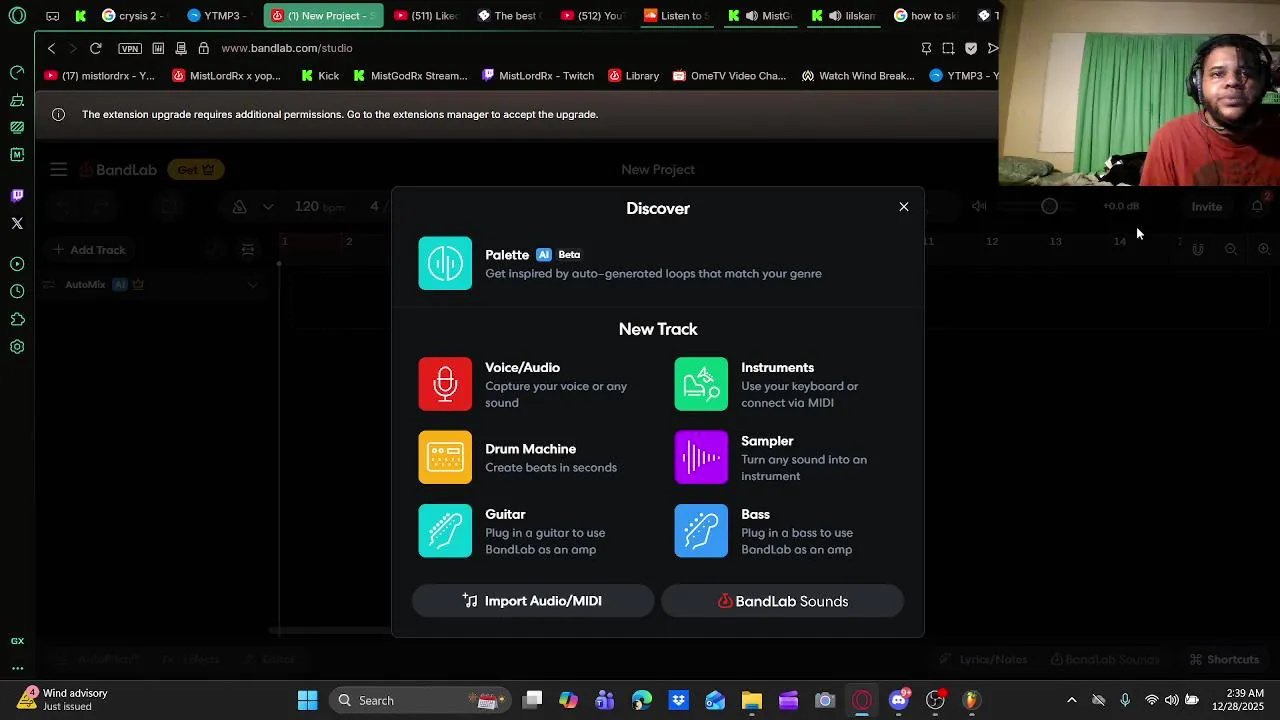
Task: Click the Invite button
Action: coord(1206,207)
